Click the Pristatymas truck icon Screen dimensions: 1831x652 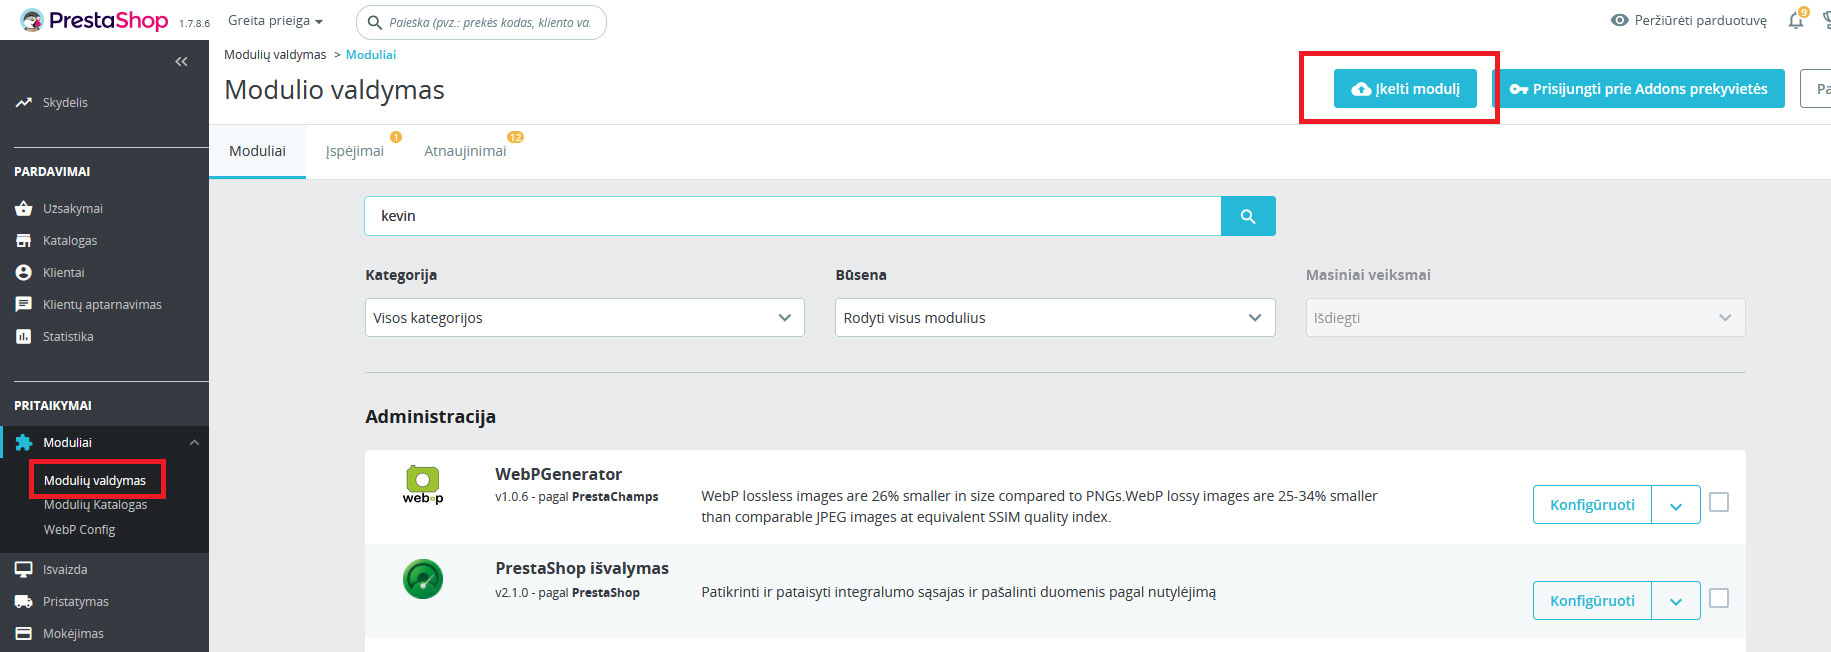coord(24,601)
